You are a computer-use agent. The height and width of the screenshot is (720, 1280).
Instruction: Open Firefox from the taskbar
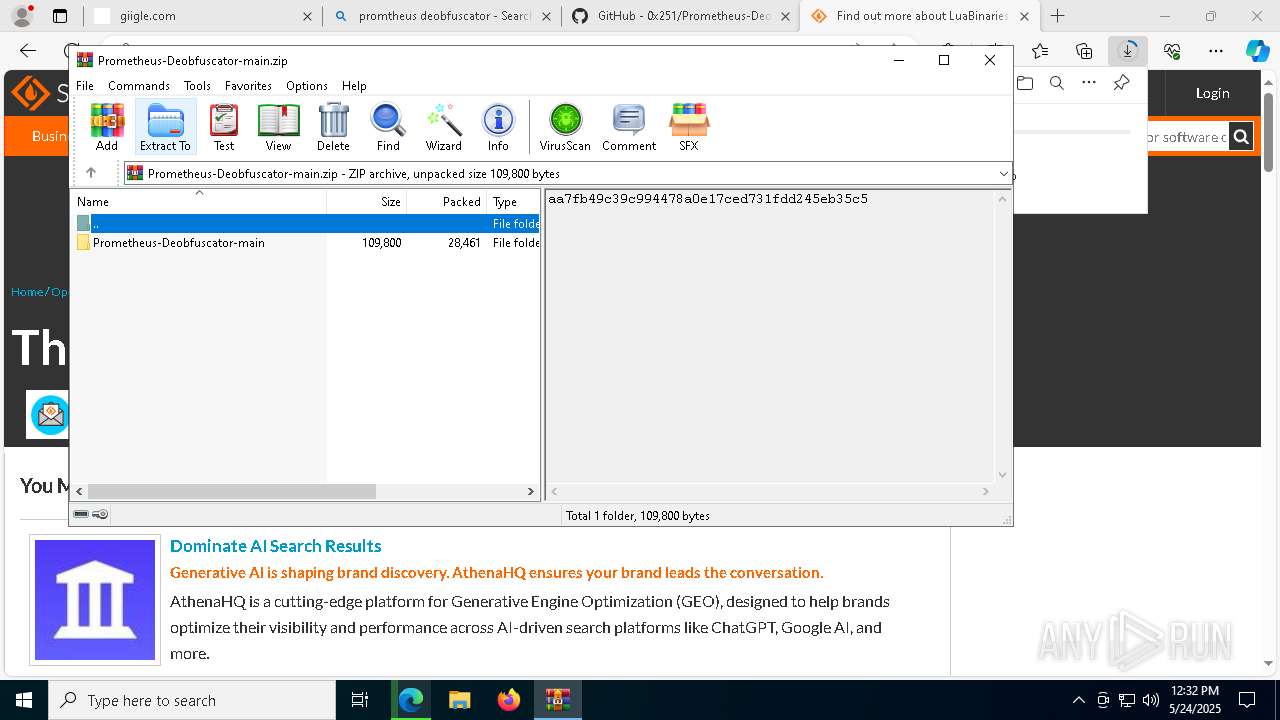(x=509, y=700)
